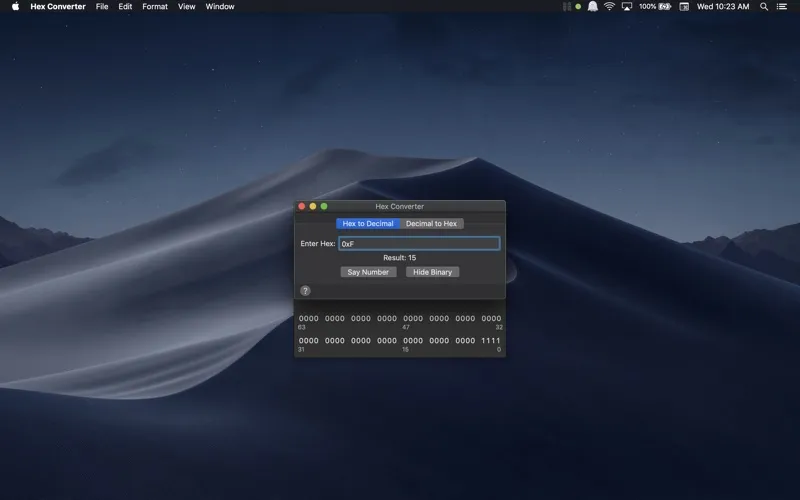The width and height of the screenshot is (800, 500).
Task: Open the Window menu
Action: coord(220,7)
